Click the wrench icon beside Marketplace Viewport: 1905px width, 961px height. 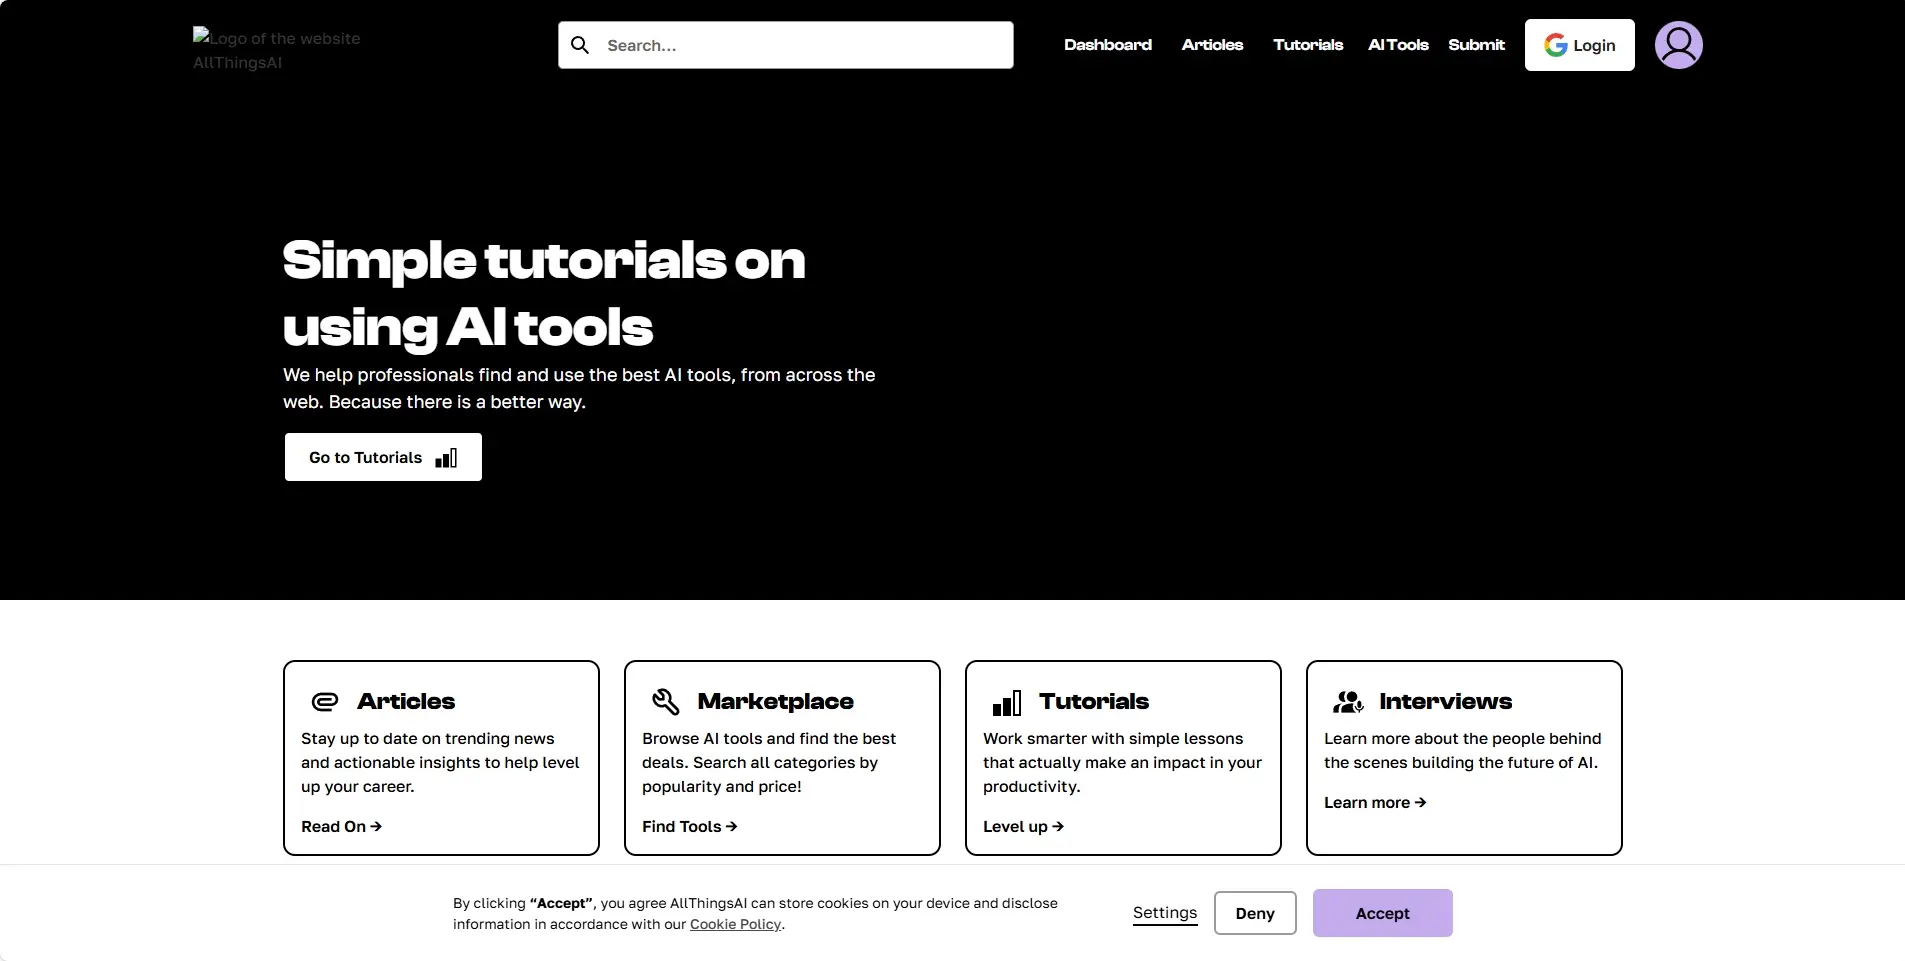tap(666, 702)
